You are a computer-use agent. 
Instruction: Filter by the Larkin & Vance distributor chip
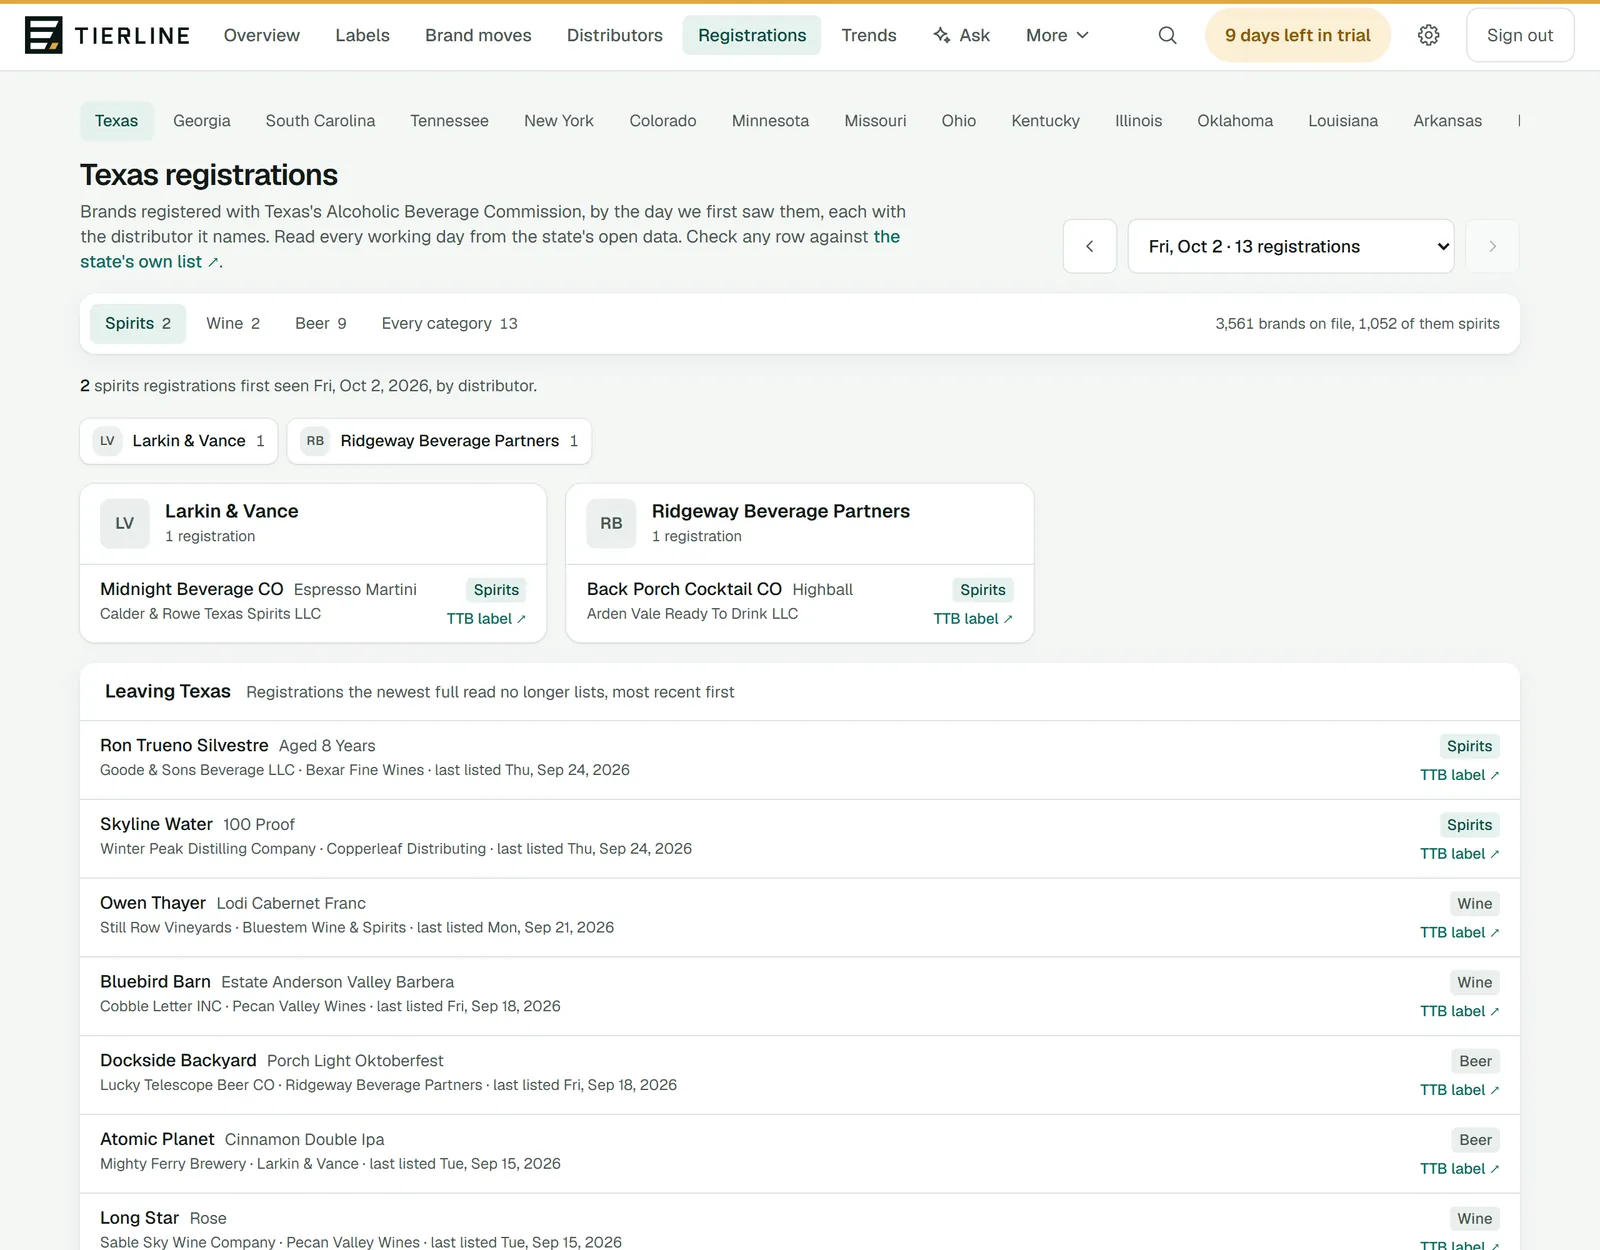[179, 441]
